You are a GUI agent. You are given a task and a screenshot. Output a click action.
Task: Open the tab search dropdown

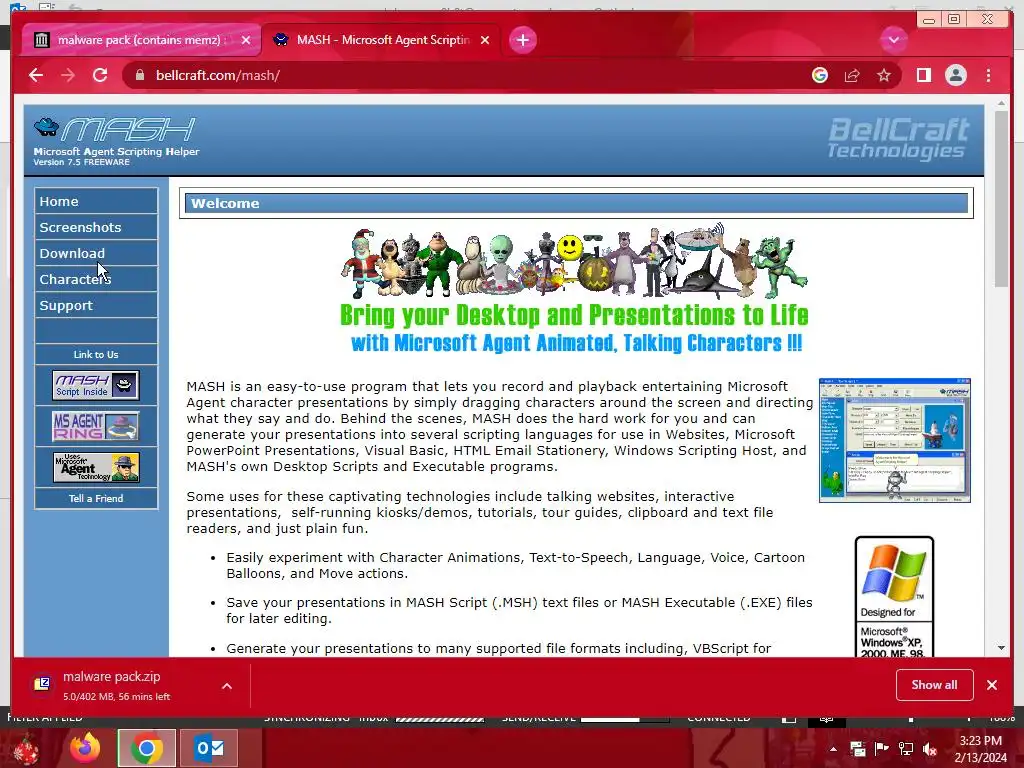893,40
